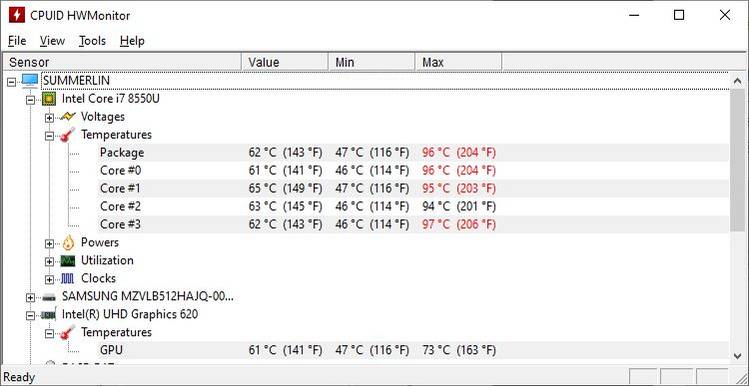Collapse the GPU Temperatures node
749x386 pixels.
tap(49, 333)
